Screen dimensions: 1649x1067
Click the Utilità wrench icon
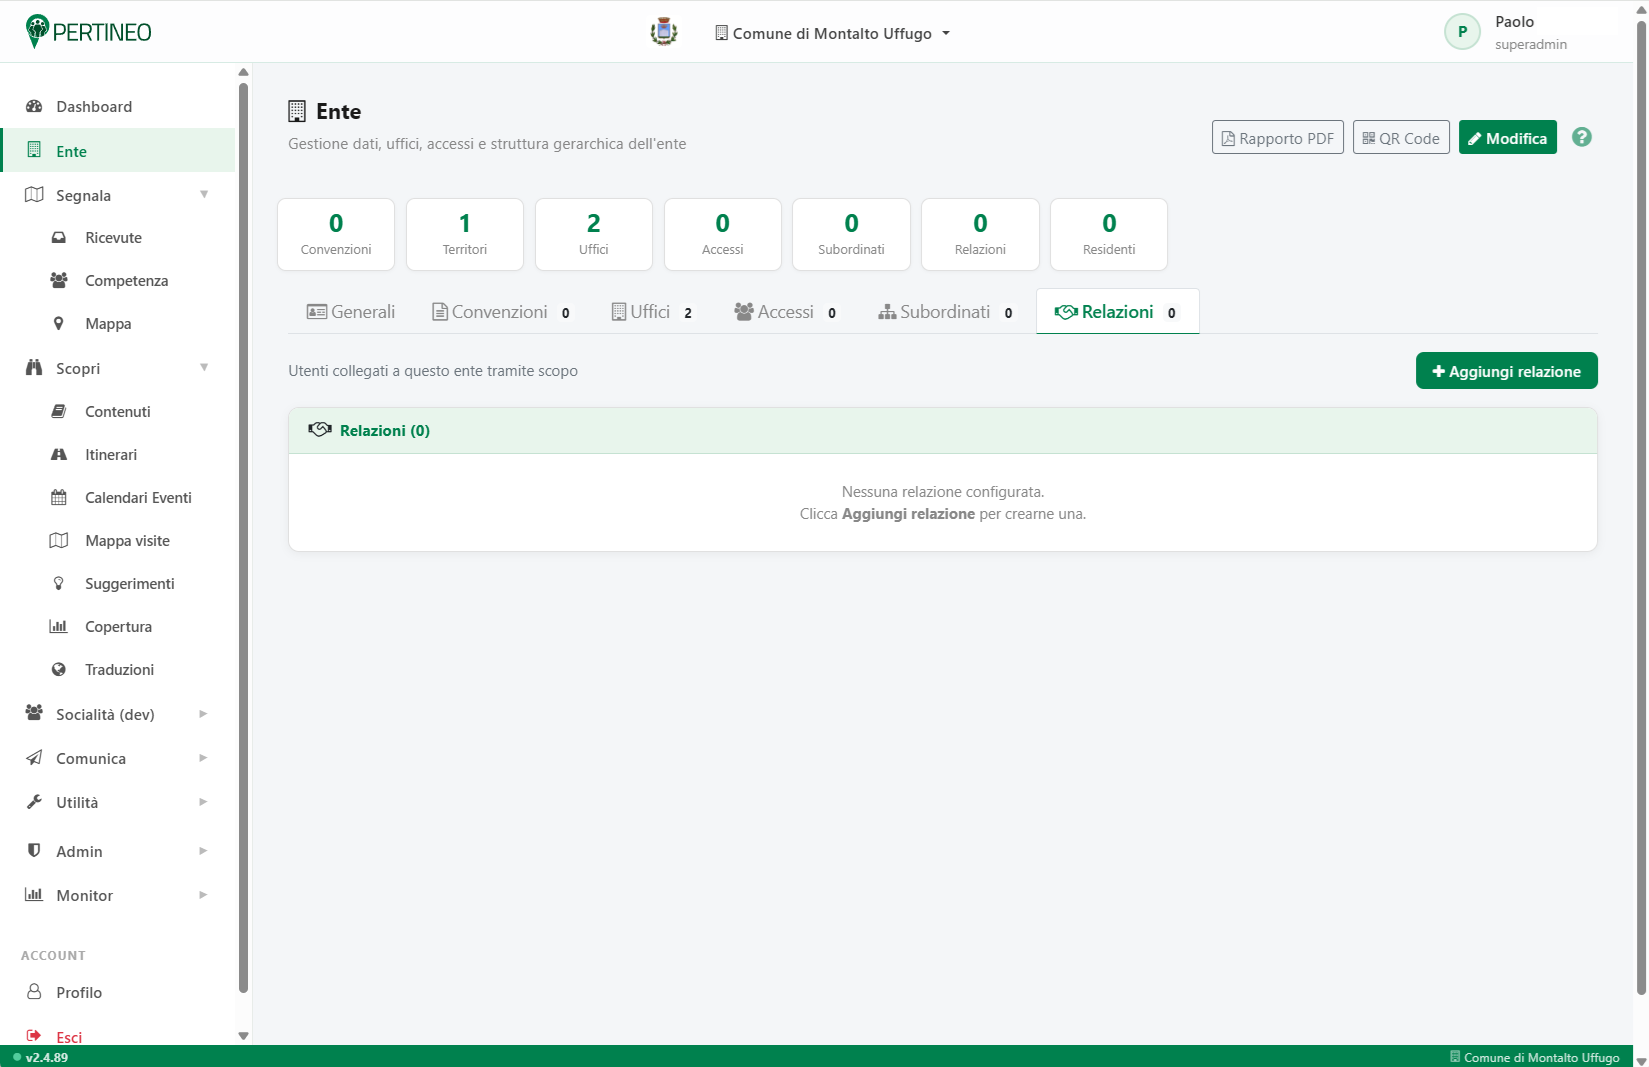(34, 801)
